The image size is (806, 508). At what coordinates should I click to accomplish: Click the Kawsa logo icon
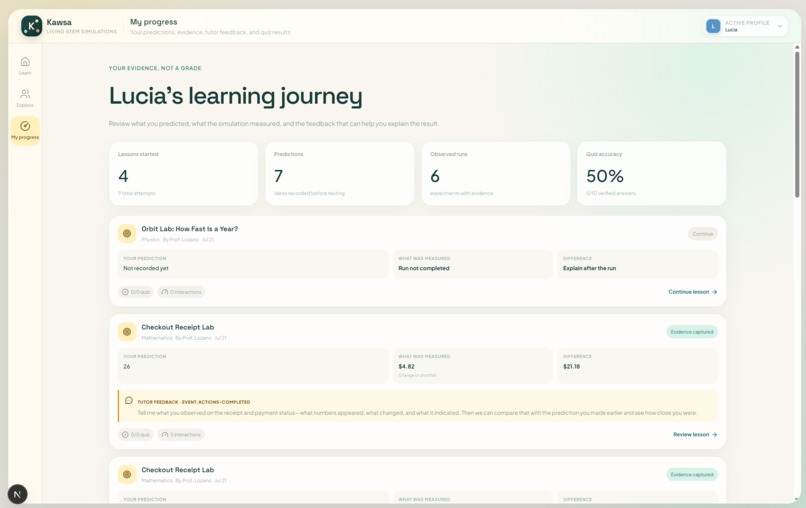tap(31, 26)
